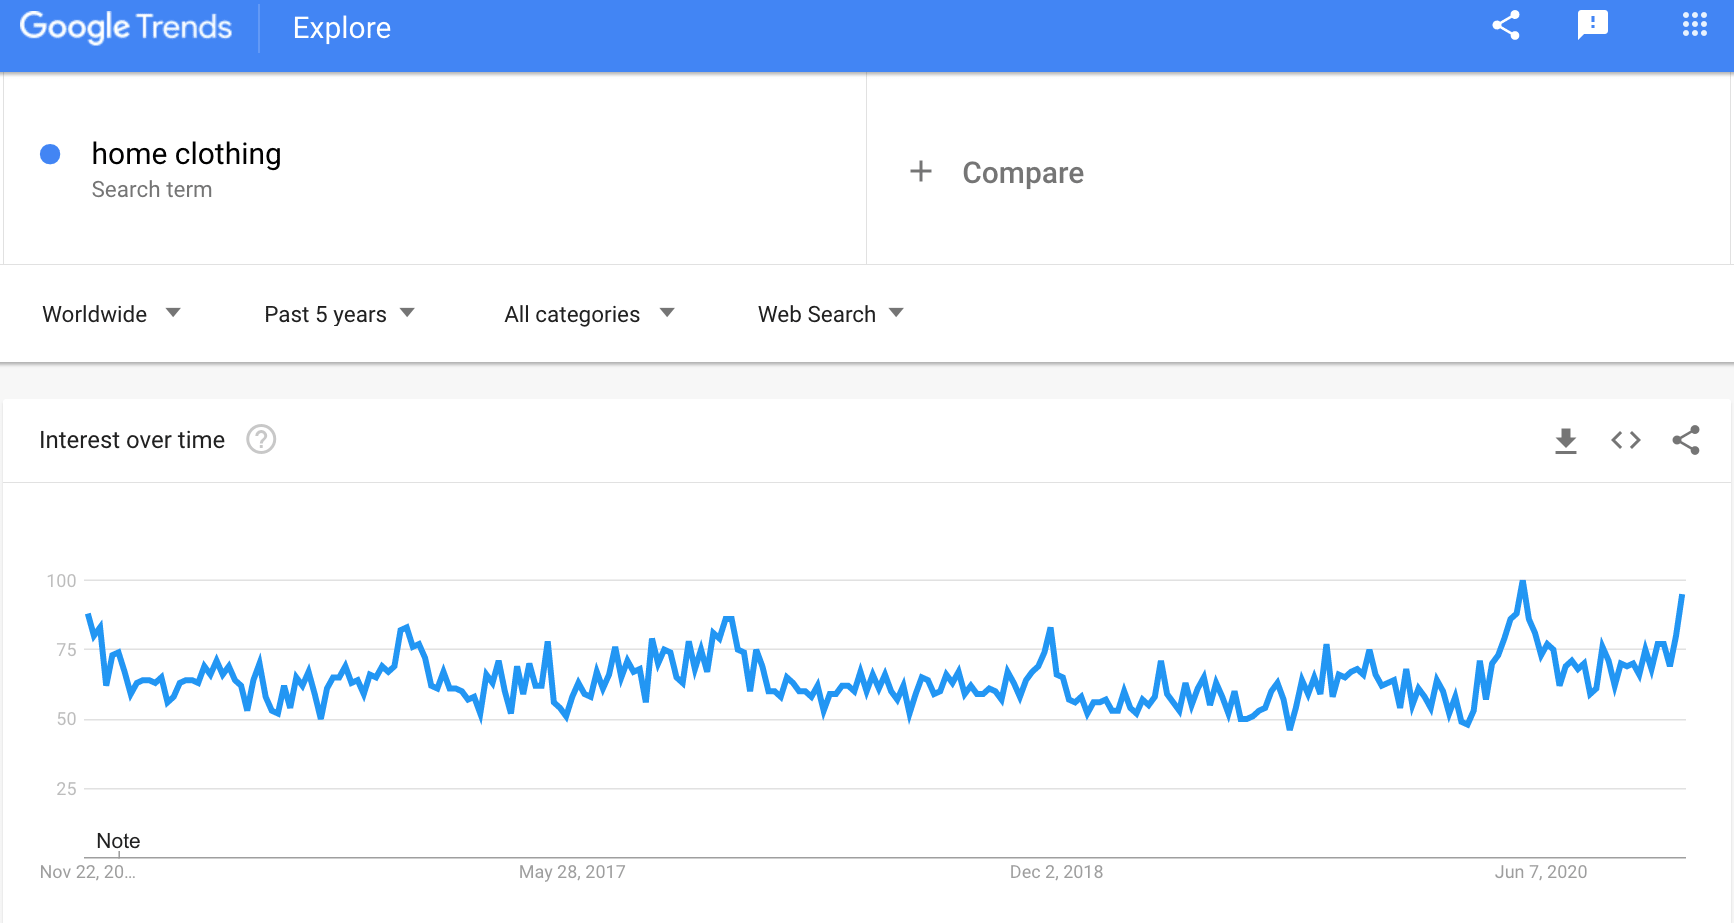Share the Interest over time chart

tap(1686, 440)
